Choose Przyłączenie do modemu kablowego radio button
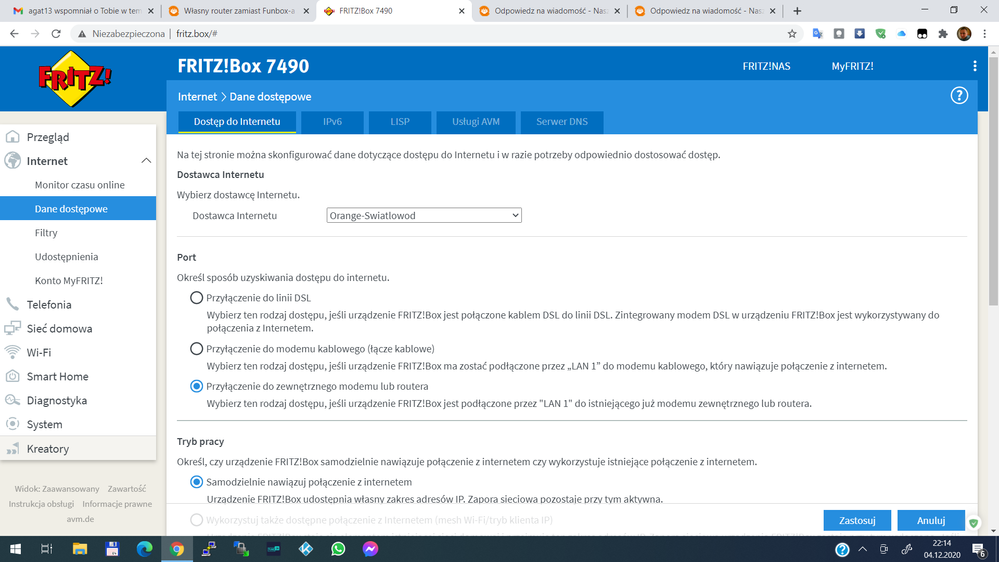Screen dimensions: 999x562 point(197,349)
